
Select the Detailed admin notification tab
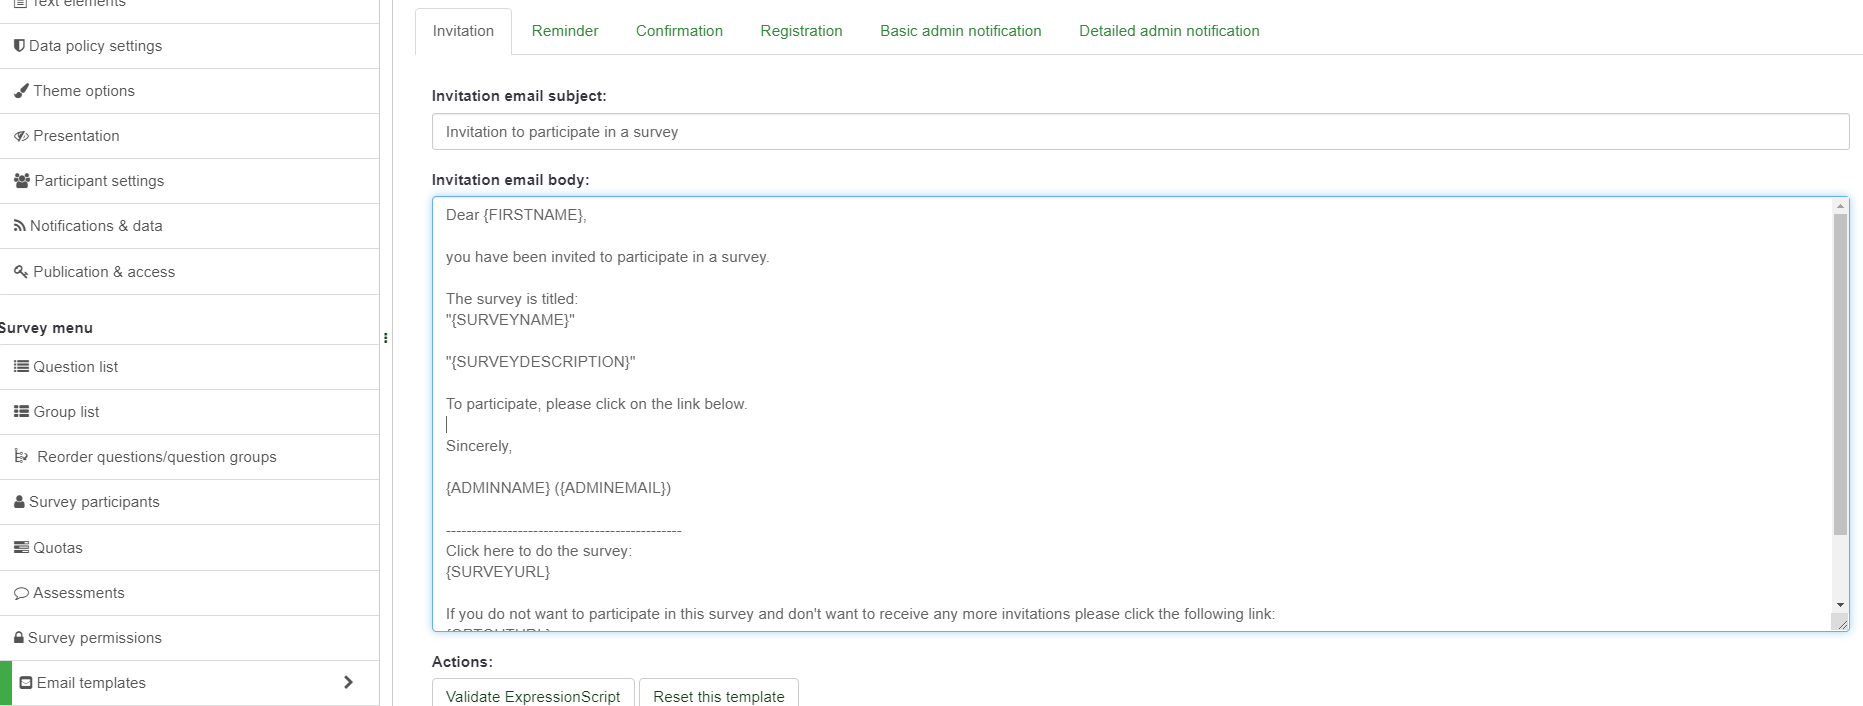(x=1169, y=31)
